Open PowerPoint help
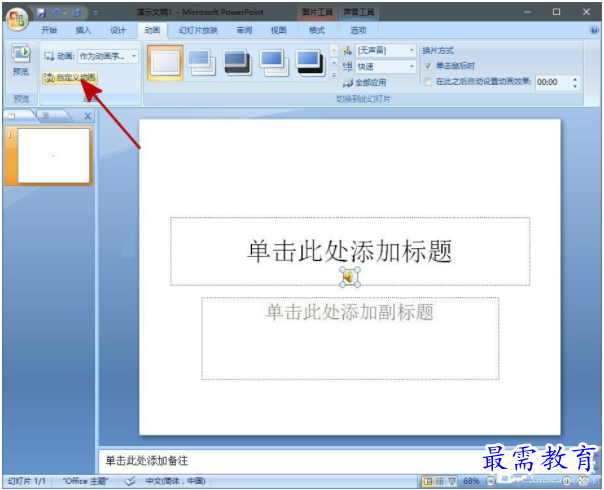This screenshot has width=604, height=490. point(594,30)
